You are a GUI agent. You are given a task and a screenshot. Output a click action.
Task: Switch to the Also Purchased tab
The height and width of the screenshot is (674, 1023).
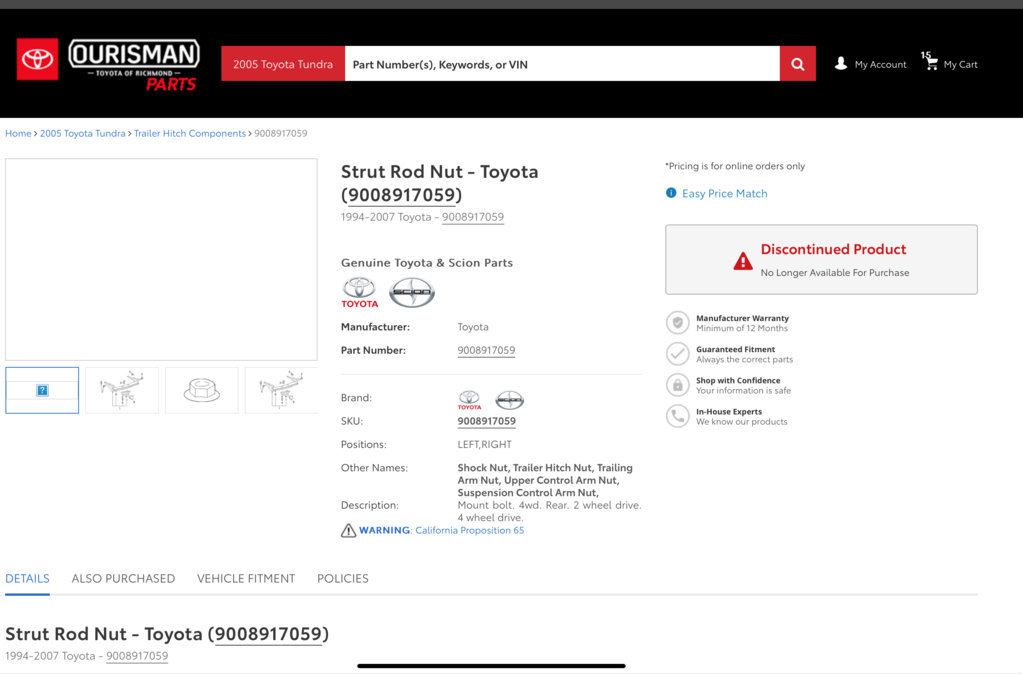(x=123, y=578)
